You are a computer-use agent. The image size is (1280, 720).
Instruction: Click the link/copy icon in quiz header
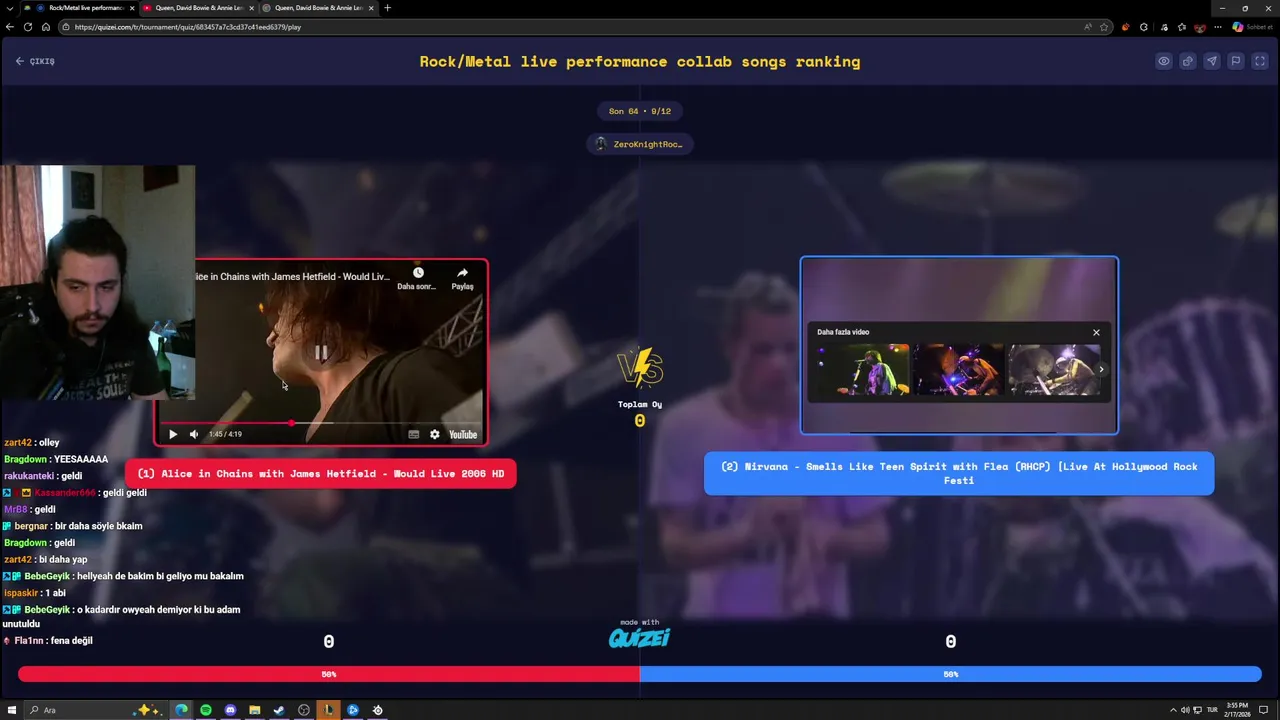pos(1188,61)
